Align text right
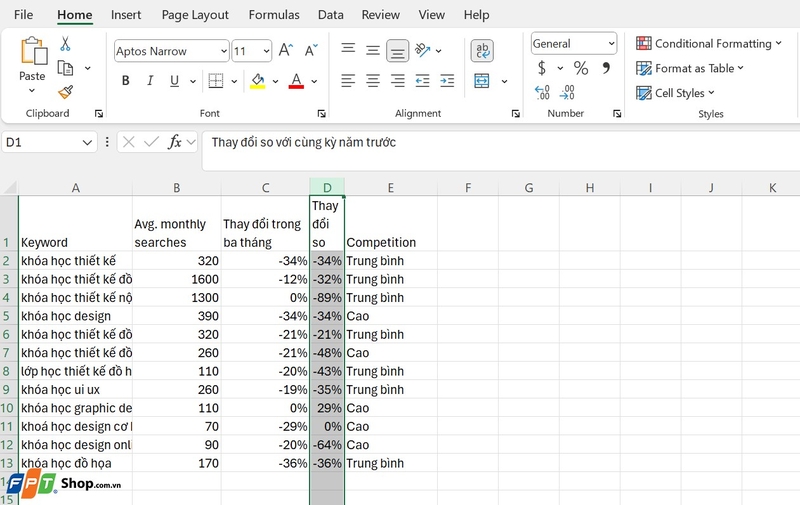Image resolution: width=800 pixels, height=505 pixels. point(397,81)
